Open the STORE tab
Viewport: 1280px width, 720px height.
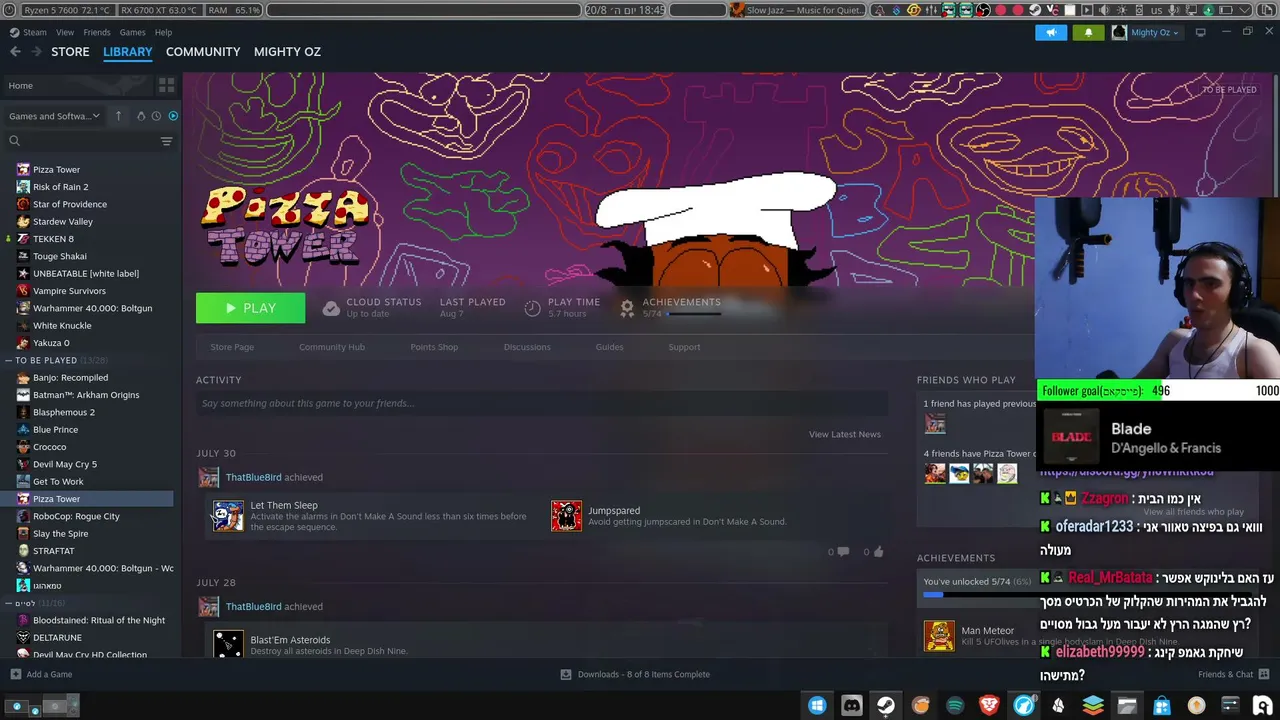(x=70, y=52)
